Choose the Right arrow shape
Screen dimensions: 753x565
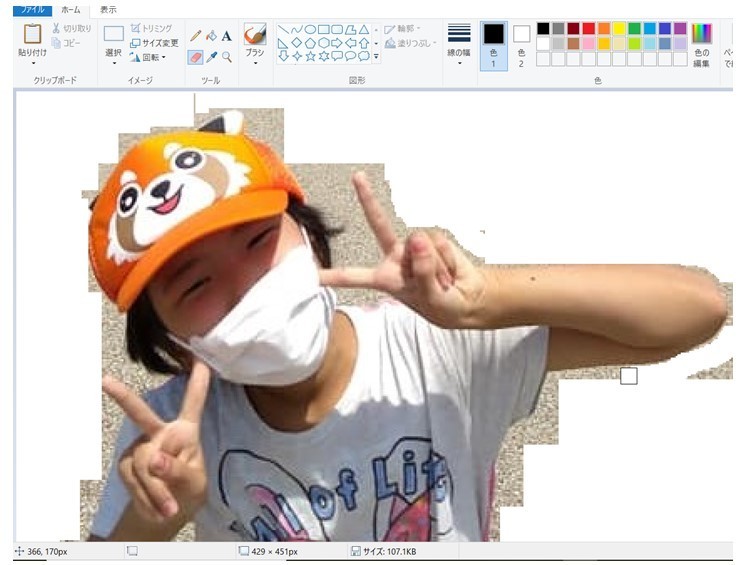[x=337, y=43]
